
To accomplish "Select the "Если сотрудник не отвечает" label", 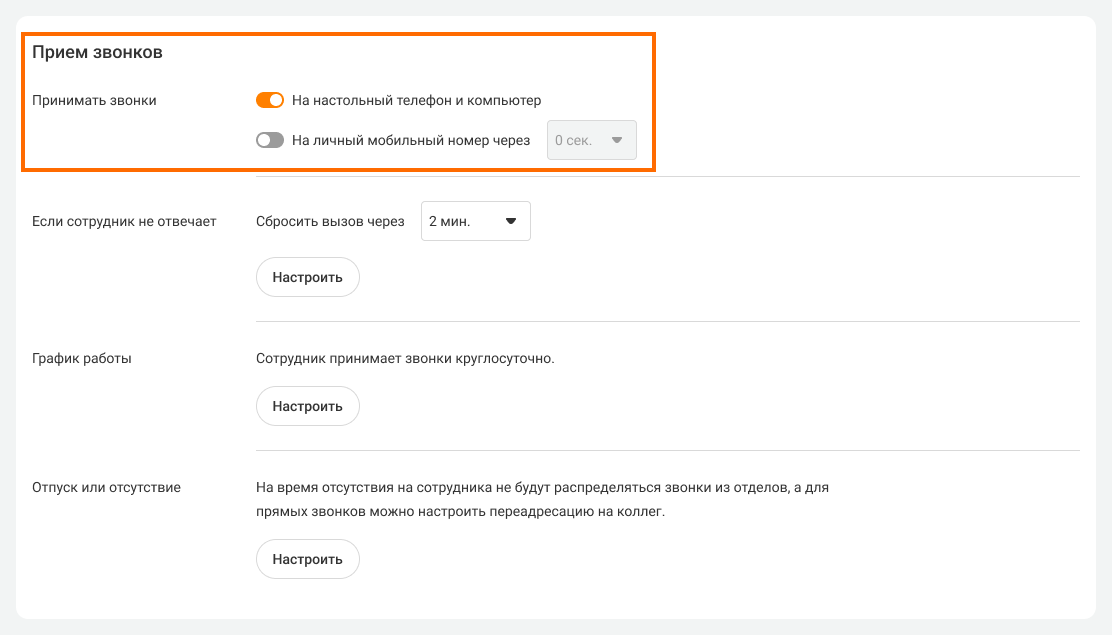I will pos(124,221).
